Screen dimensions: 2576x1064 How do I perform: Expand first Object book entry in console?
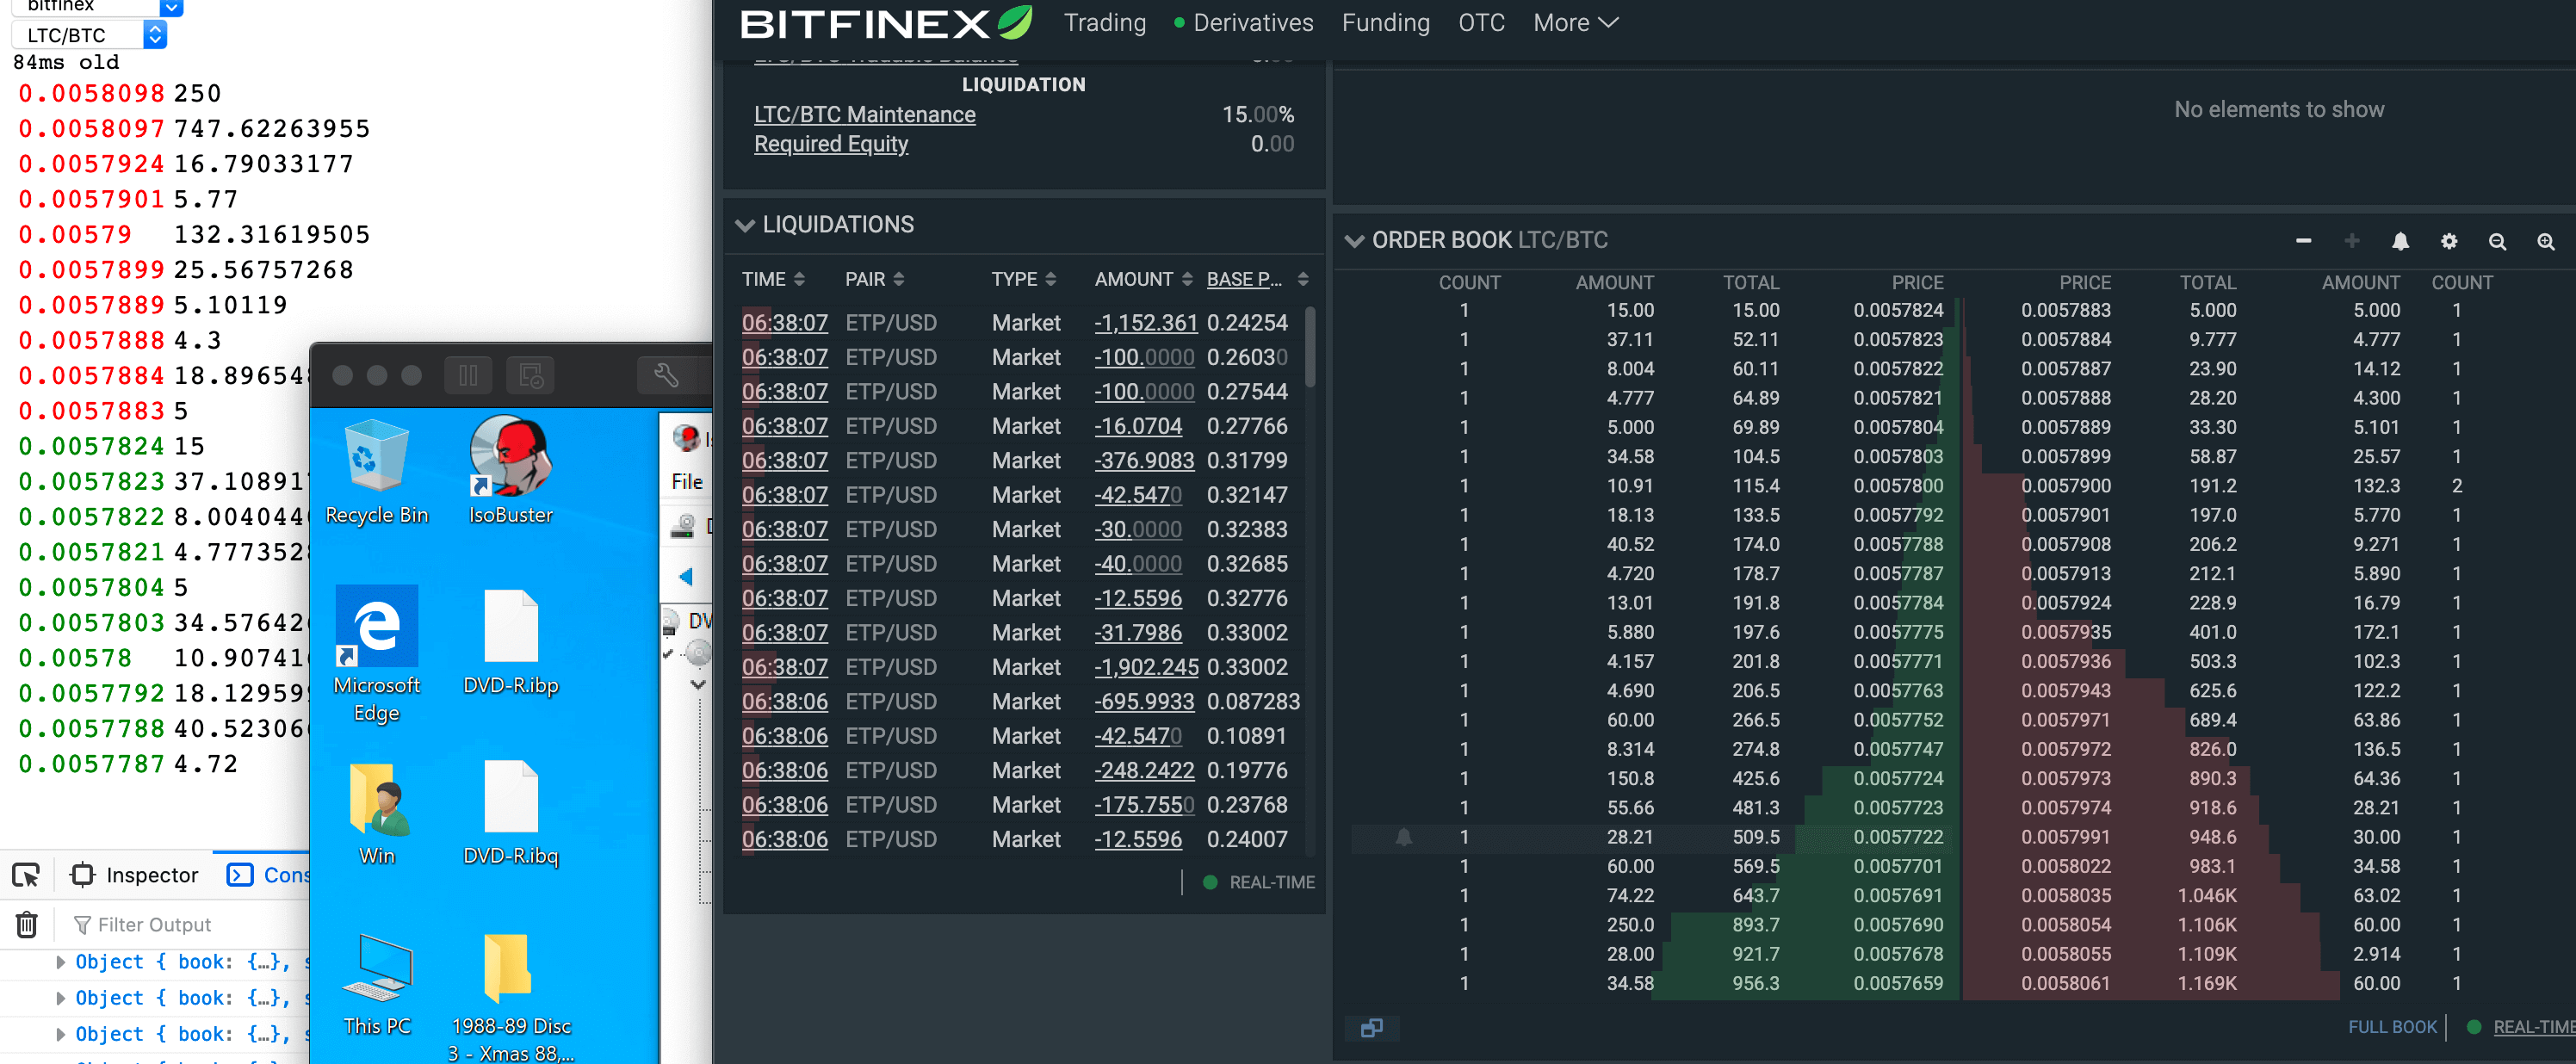coord(60,962)
